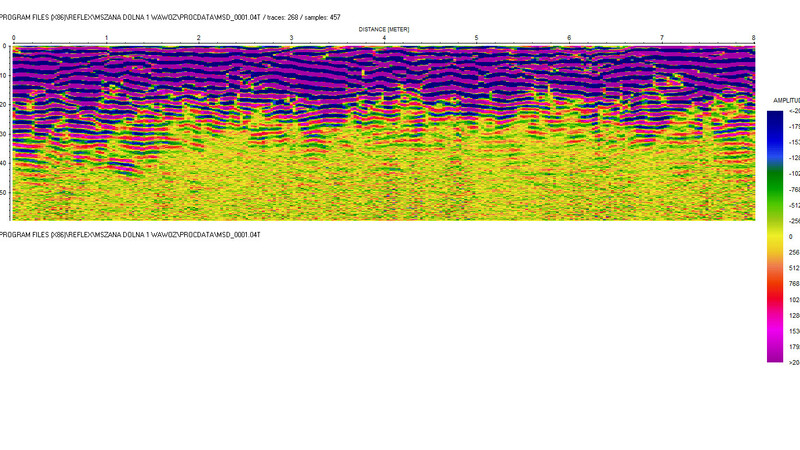The image size is (800, 450).
Task: Click the file path caption below the radargram
Action: pos(130,233)
